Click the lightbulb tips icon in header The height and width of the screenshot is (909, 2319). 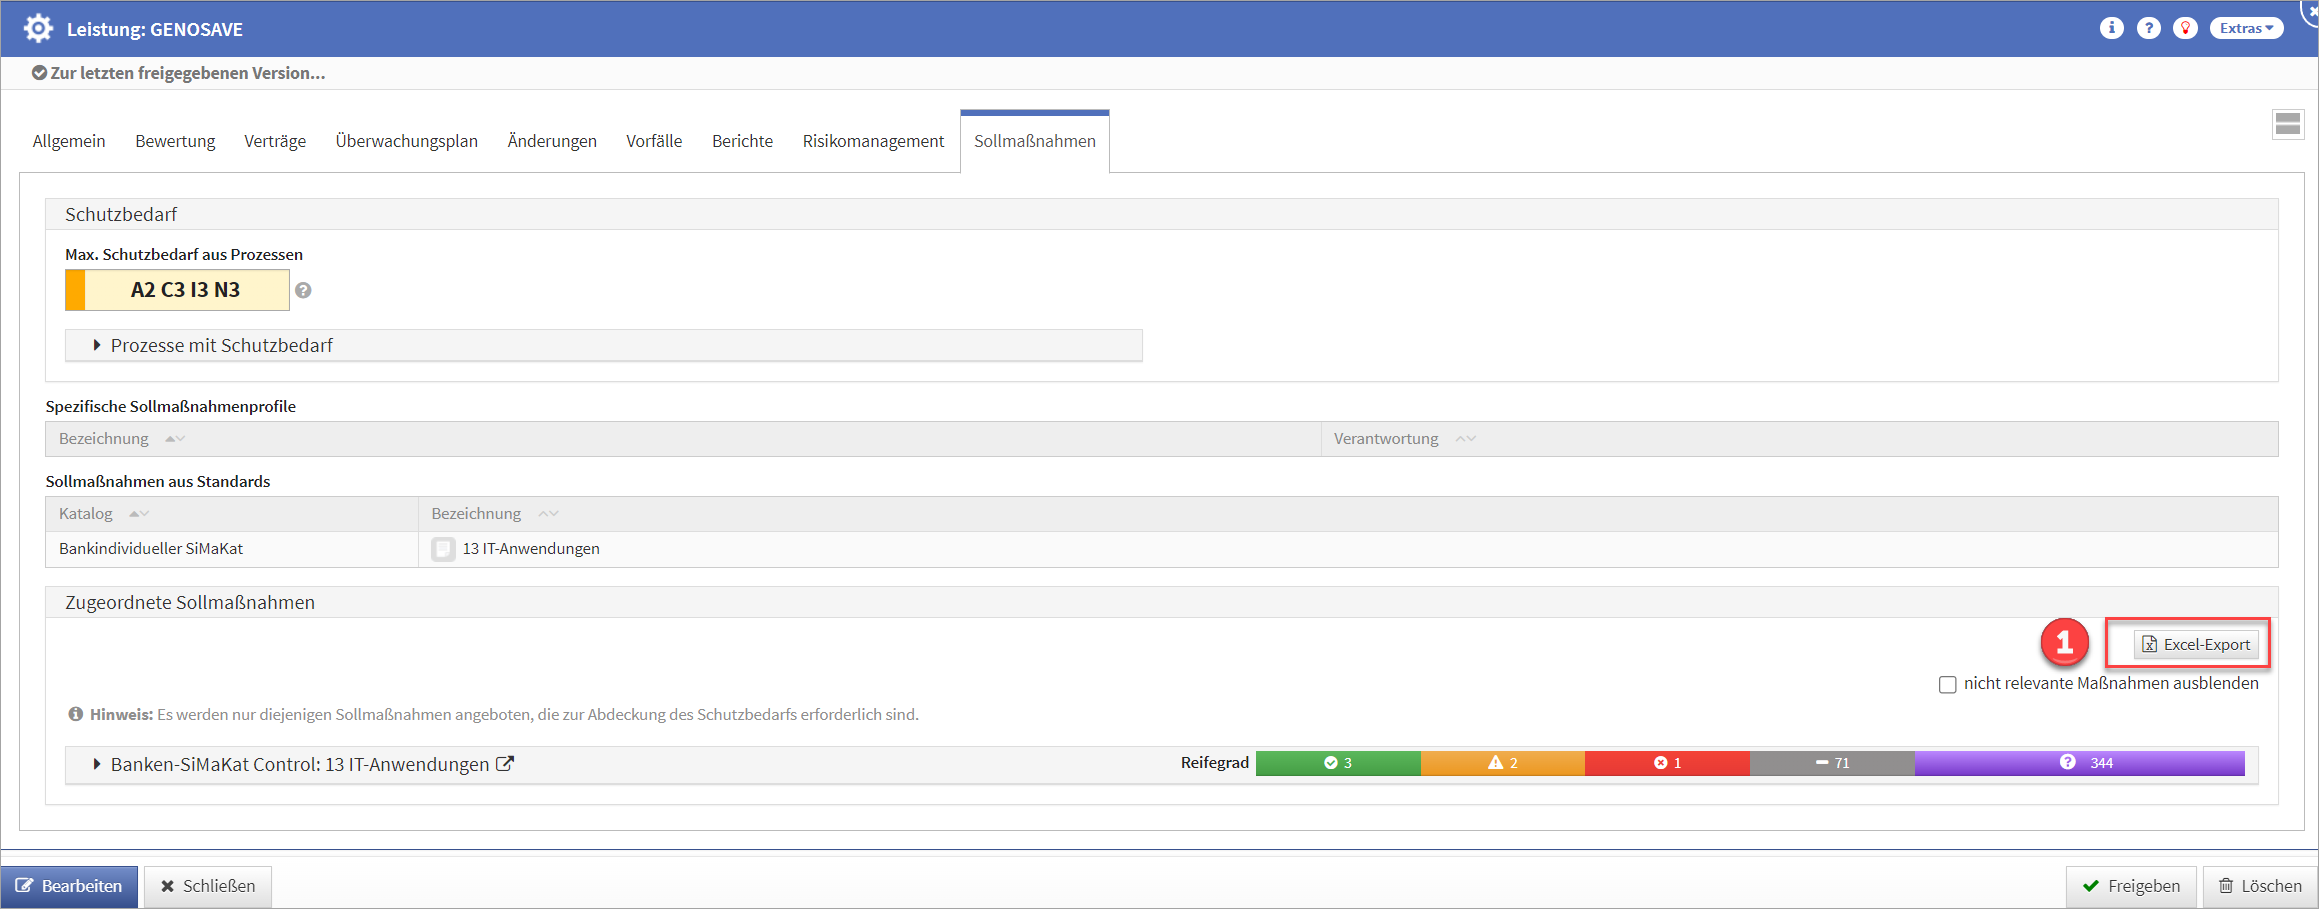tap(2185, 28)
